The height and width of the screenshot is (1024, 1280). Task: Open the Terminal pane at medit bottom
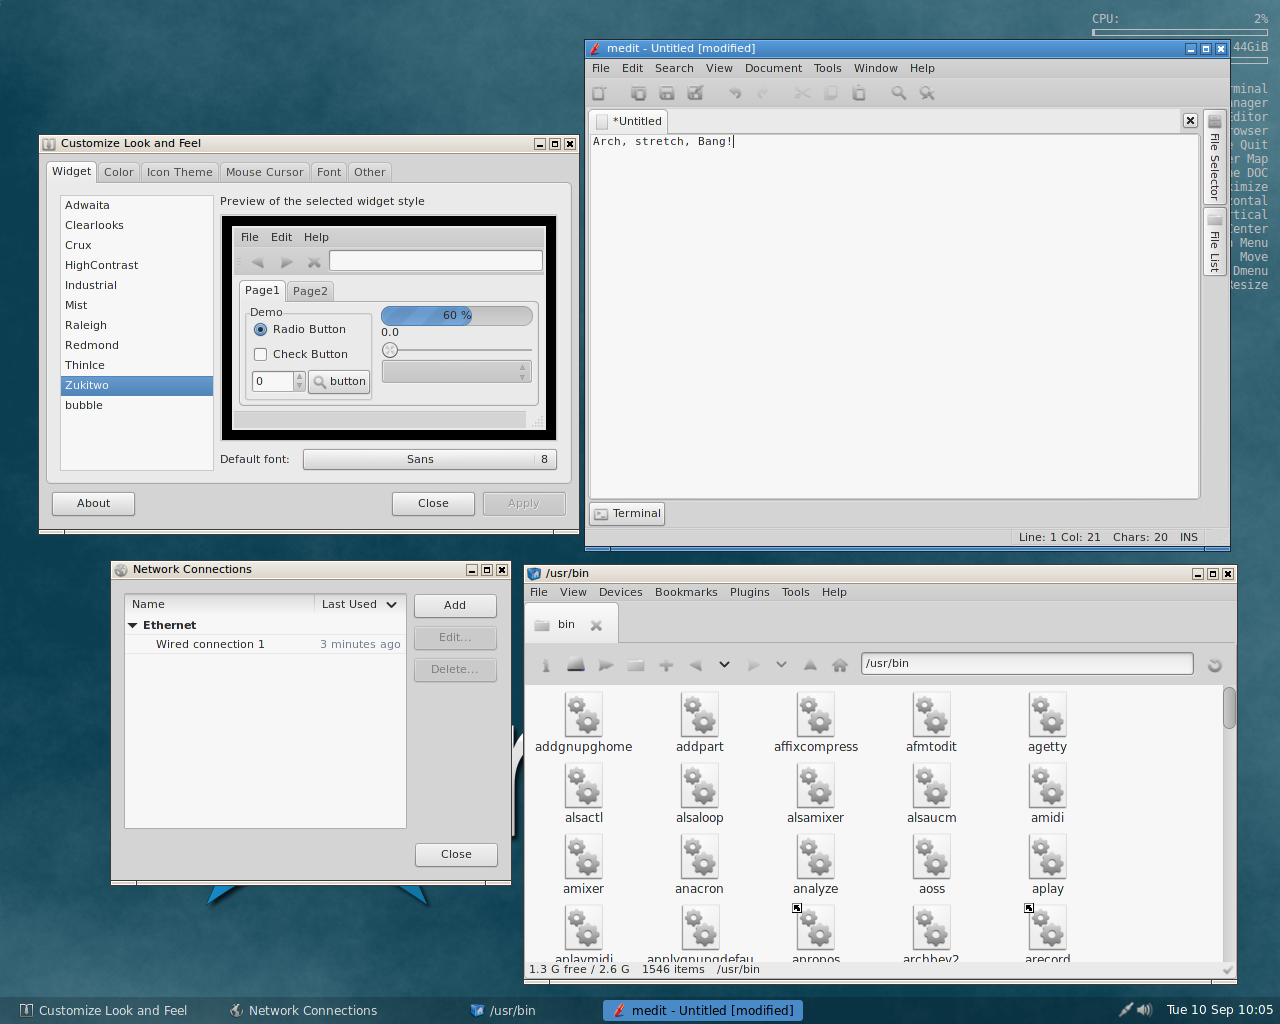pyautogui.click(x=627, y=514)
